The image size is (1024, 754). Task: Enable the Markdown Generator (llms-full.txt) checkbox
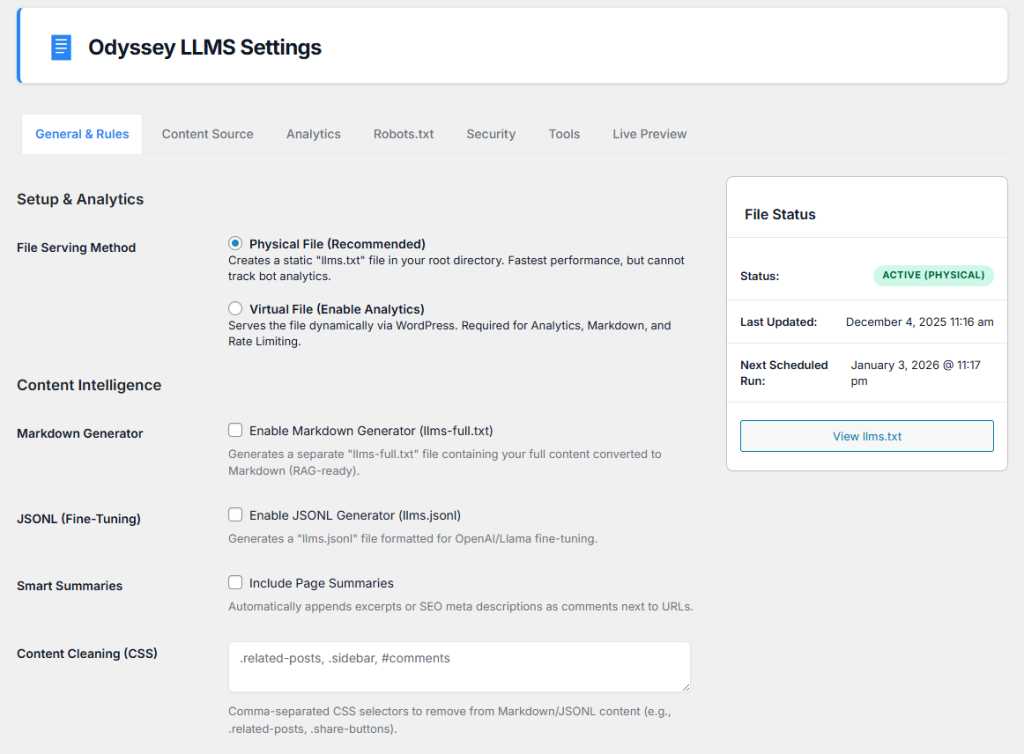[x=235, y=429]
